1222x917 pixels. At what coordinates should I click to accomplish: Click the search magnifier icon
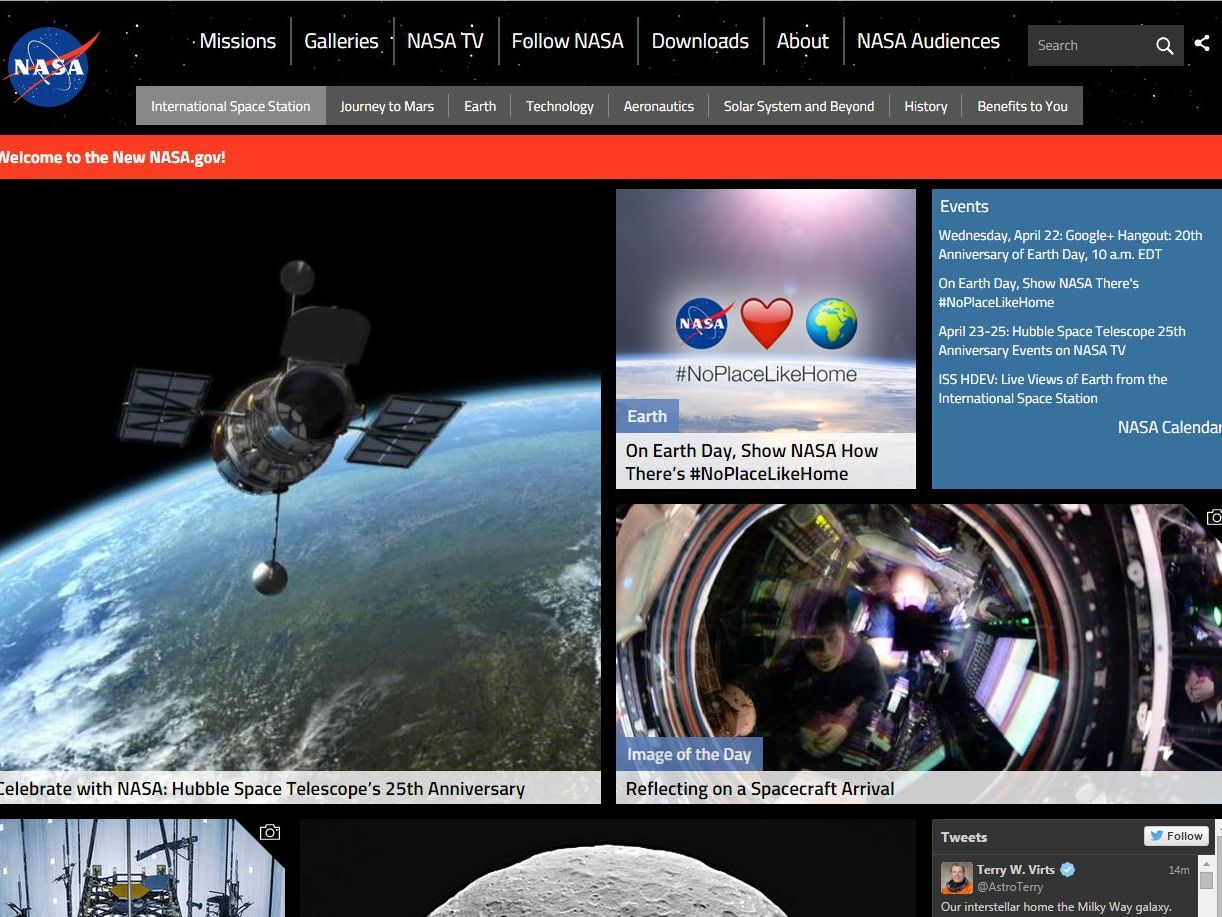click(1164, 45)
